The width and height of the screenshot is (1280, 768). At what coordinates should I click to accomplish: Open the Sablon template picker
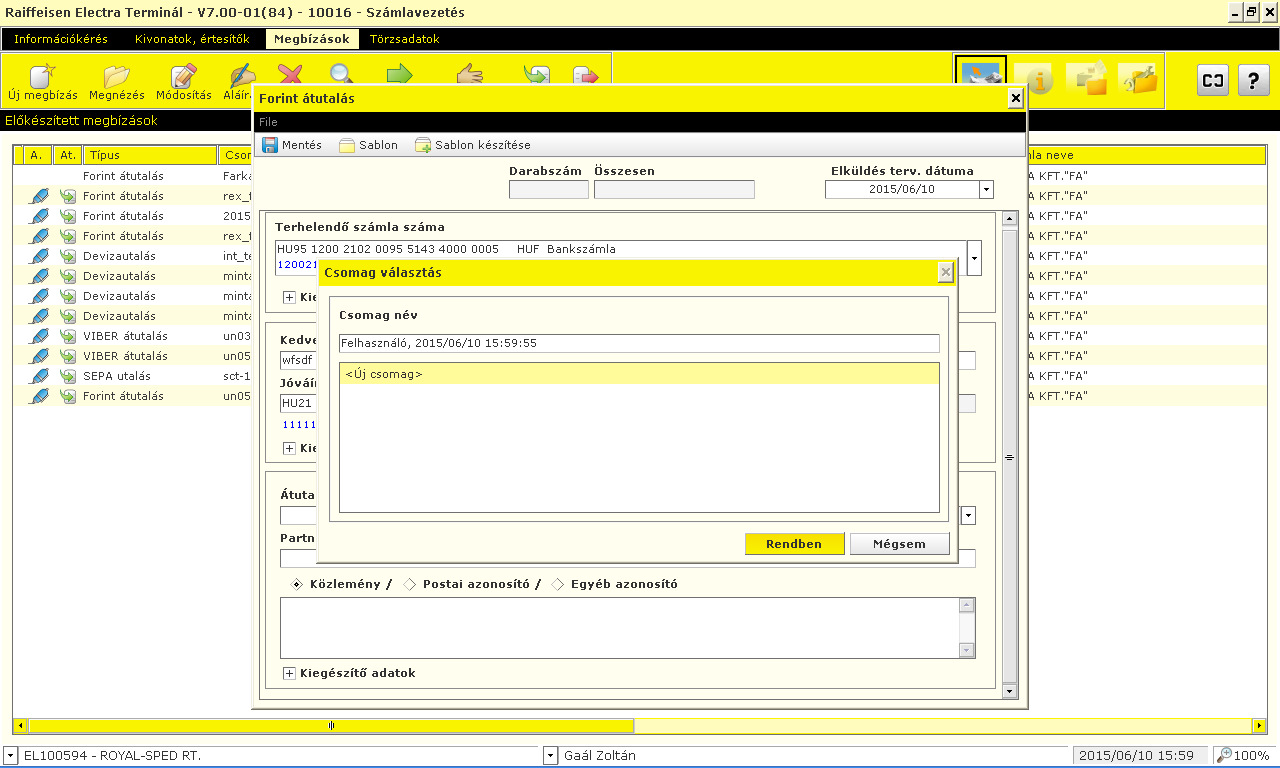pos(368,145)
